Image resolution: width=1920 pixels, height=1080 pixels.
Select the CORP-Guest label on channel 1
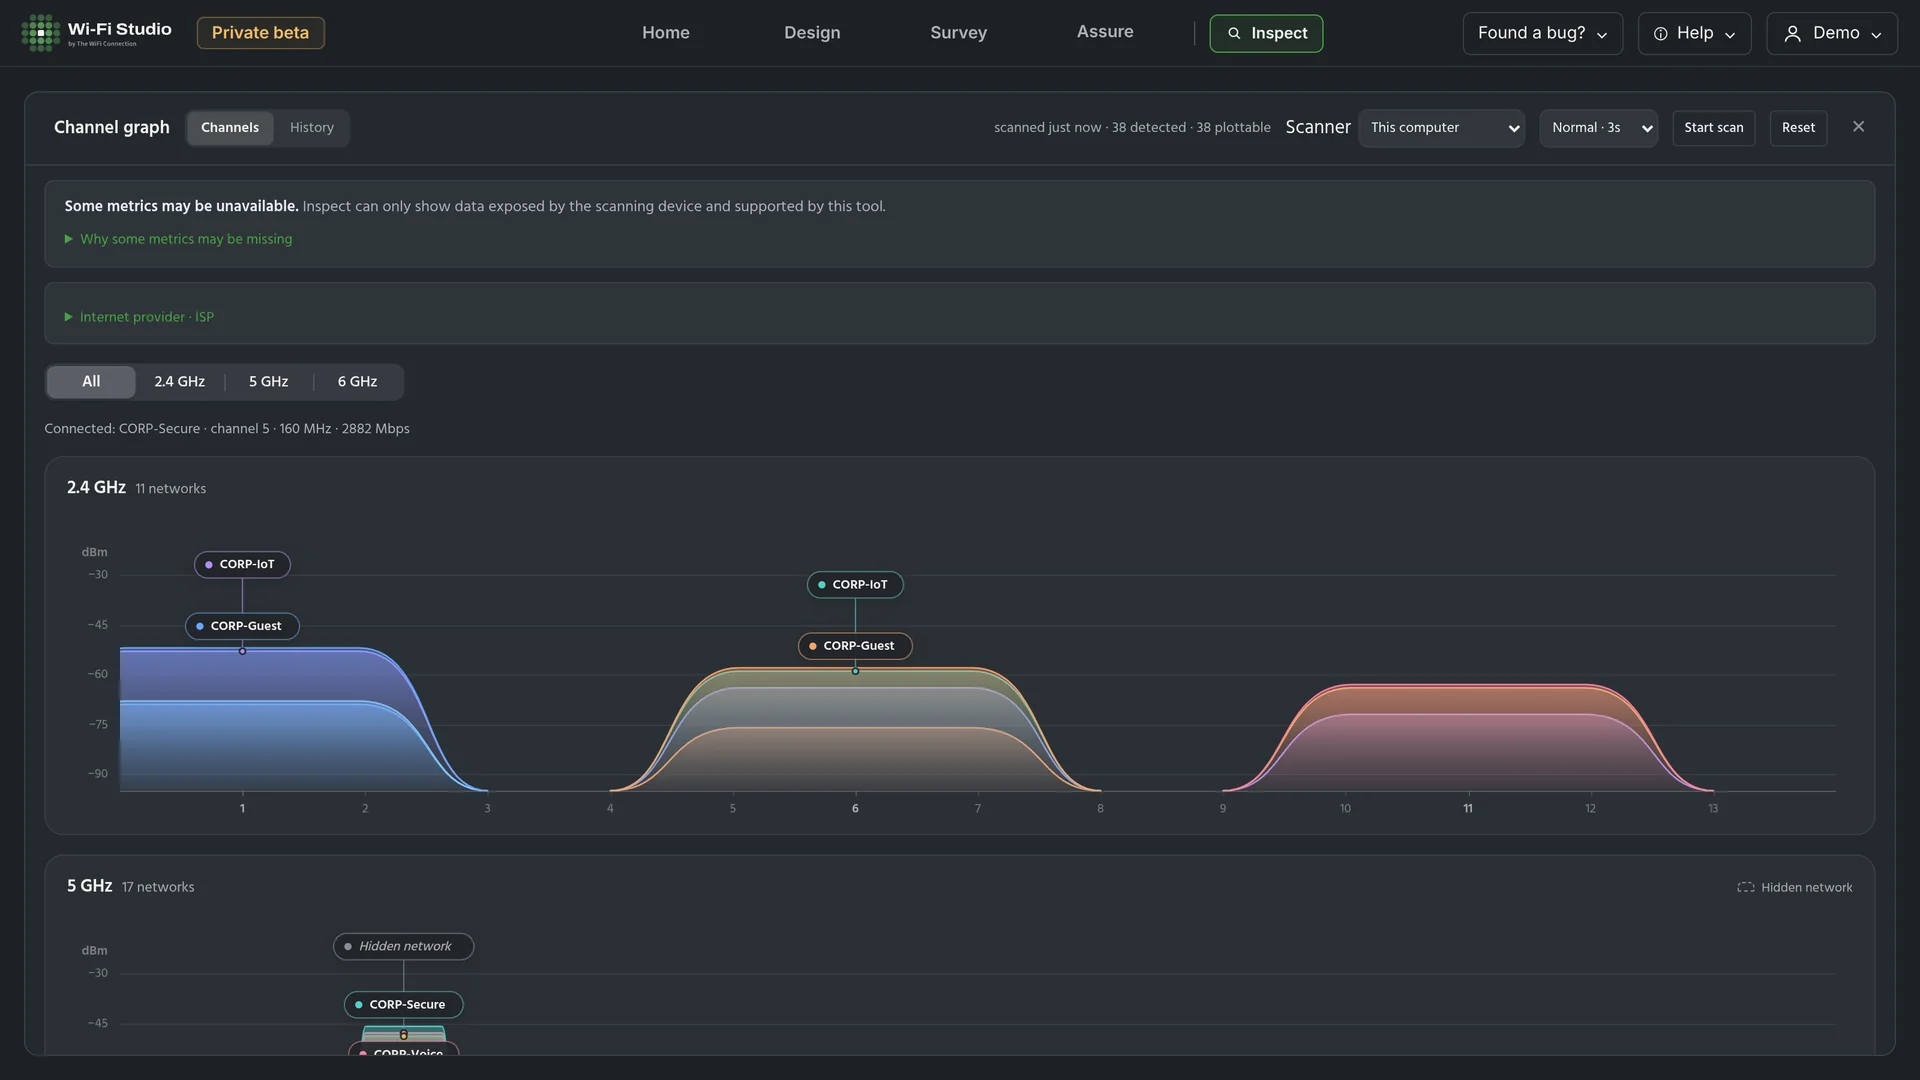(x=242, y=626)
